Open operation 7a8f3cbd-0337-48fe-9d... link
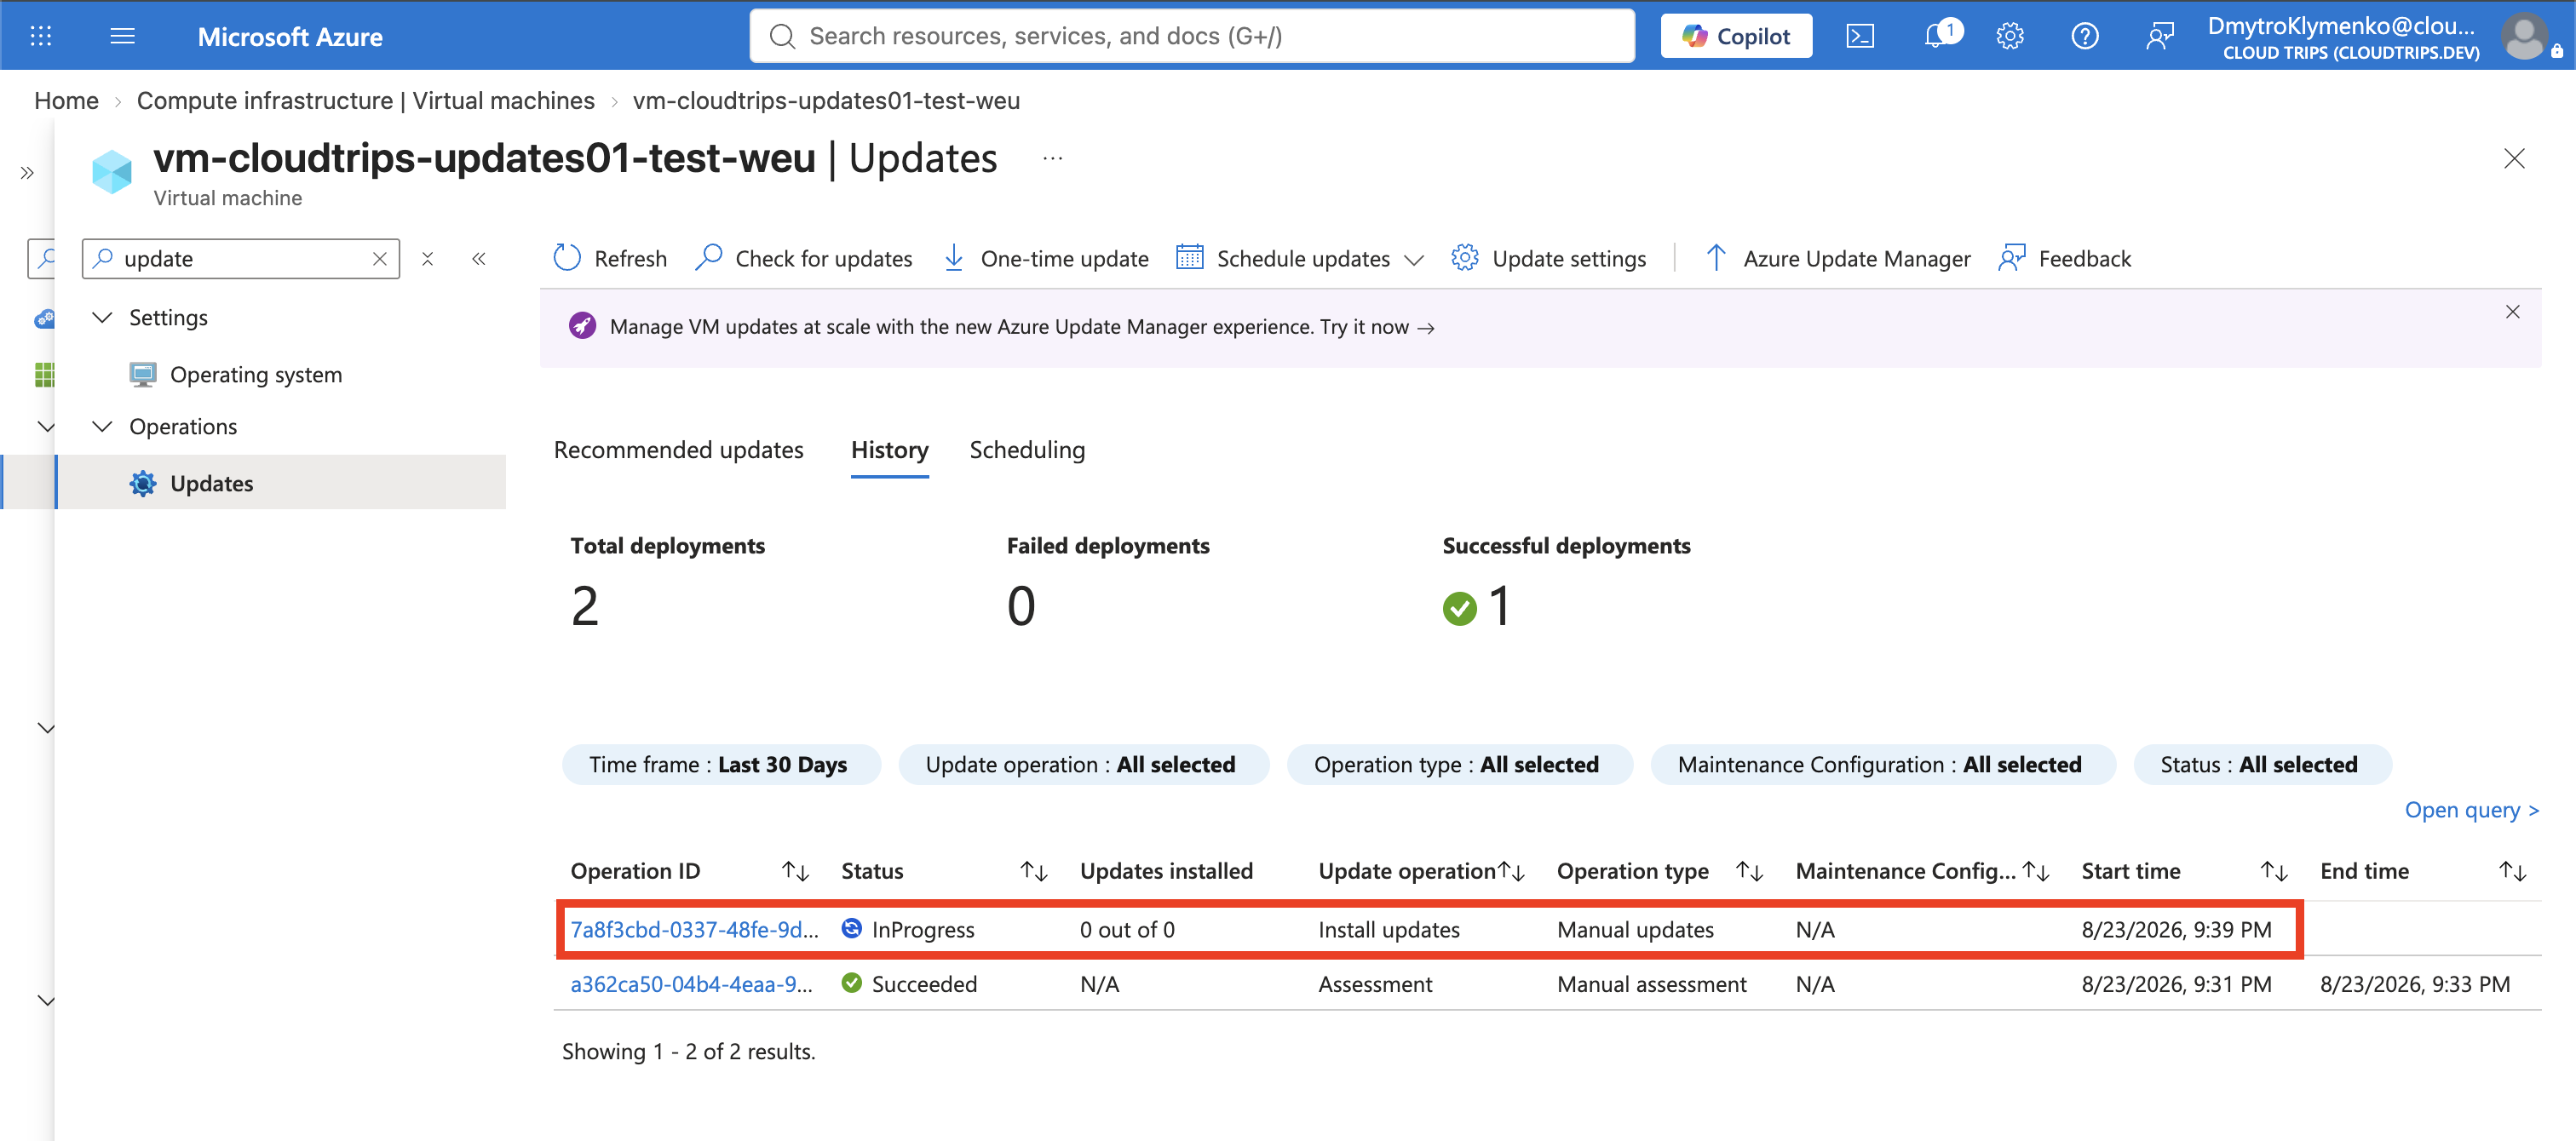Screen dimensions: 2576x1141 [x=694, y=930]
